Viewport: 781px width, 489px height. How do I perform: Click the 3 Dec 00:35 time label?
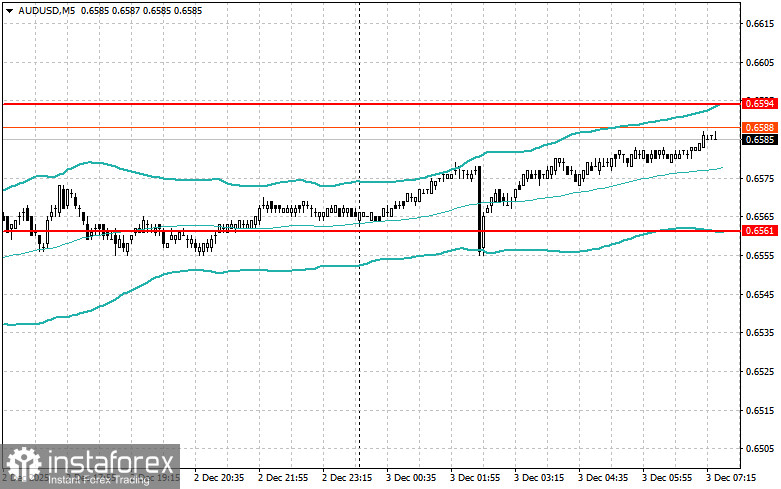coord(411,478)
